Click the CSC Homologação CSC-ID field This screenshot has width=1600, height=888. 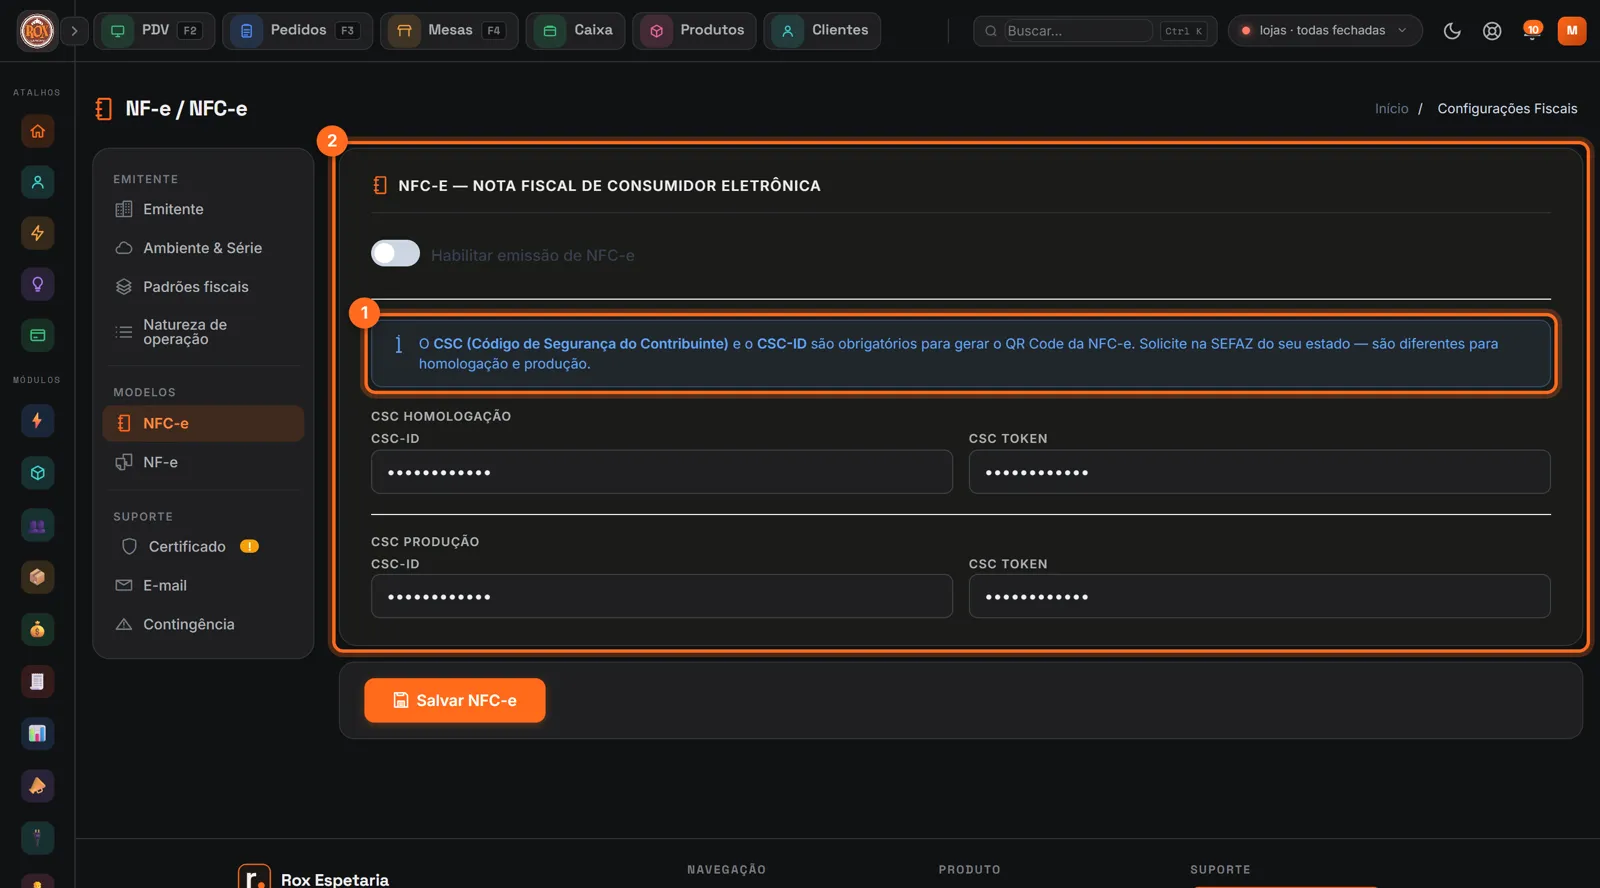662,472
